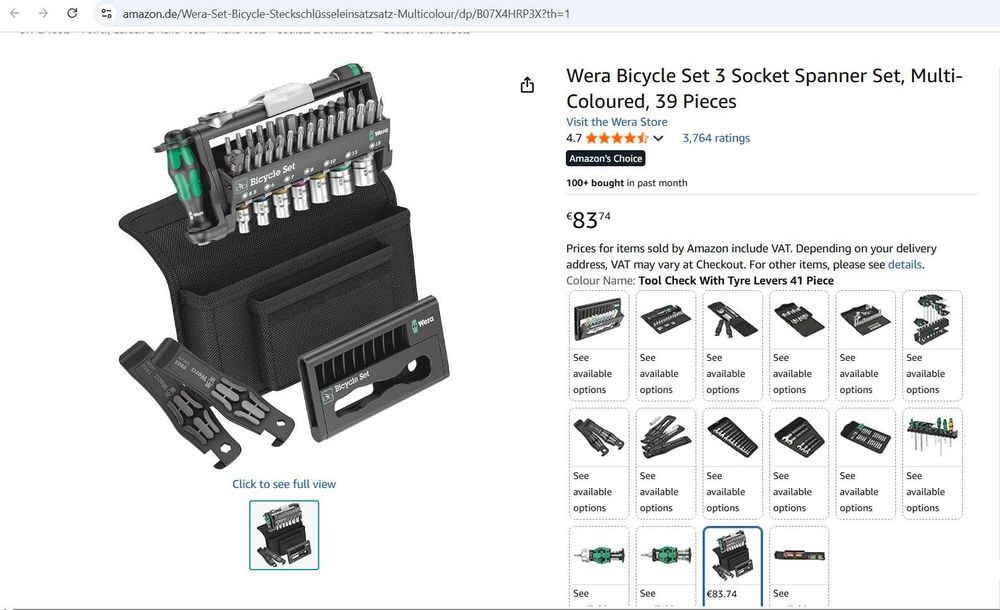Expand the rating breakdown chevron

pyautogui.click(x=658, y=138)
